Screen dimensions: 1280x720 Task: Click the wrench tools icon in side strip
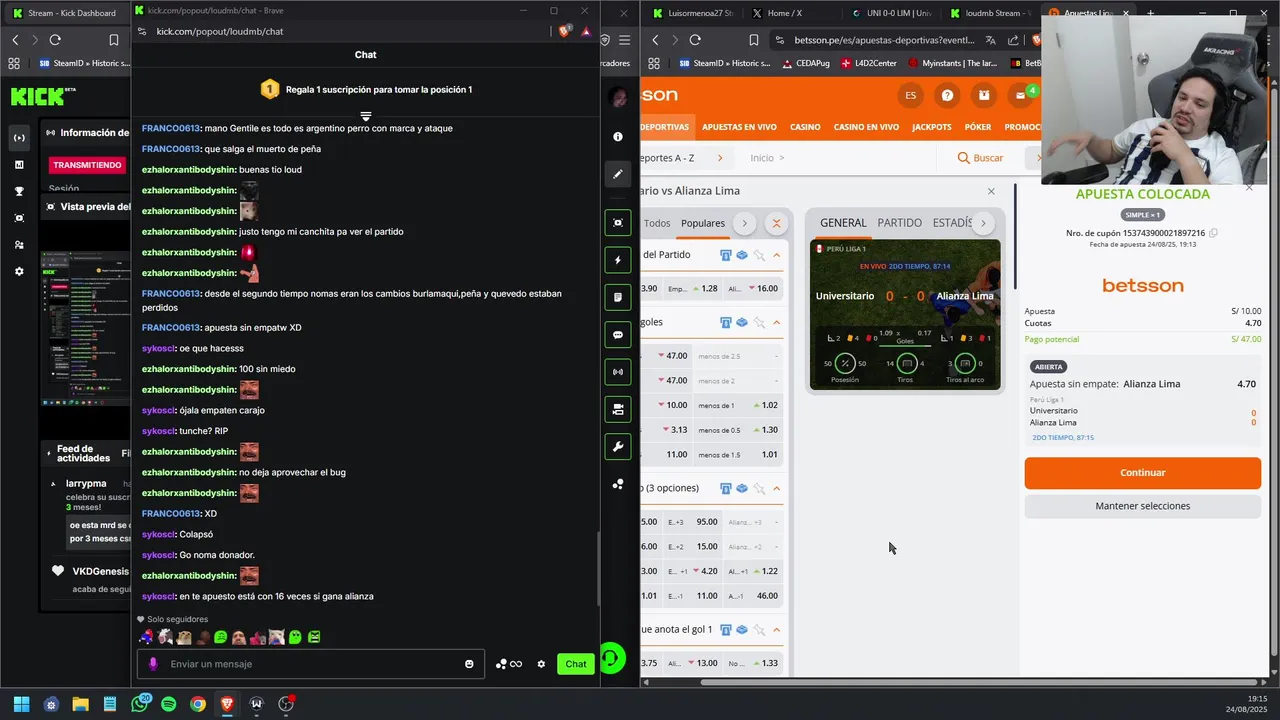coord(618,447)
